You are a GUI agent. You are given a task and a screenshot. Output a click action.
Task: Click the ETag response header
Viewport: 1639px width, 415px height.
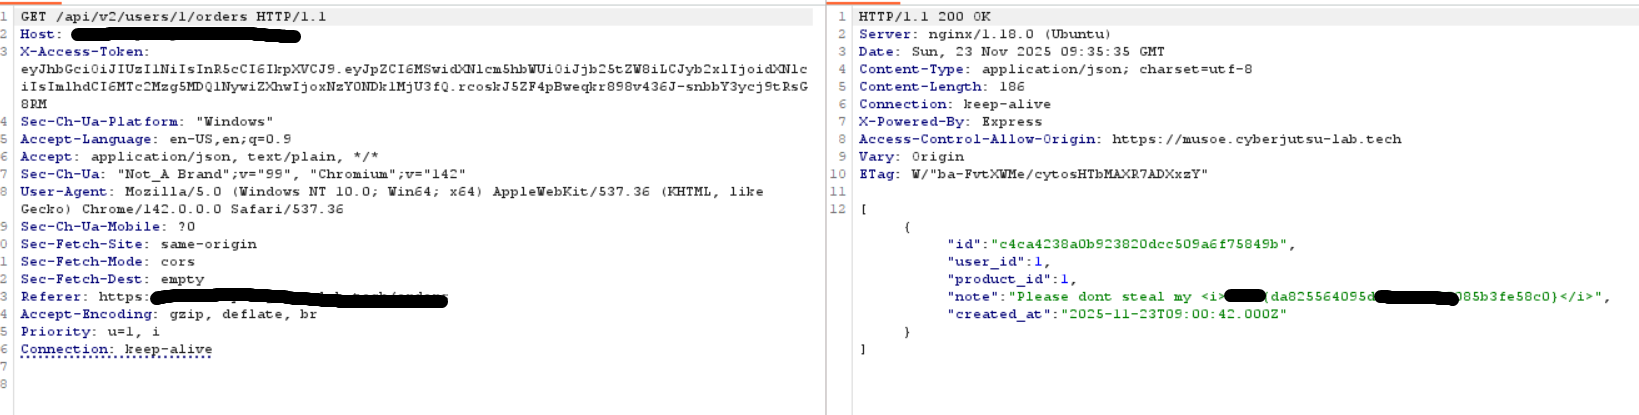[1032, 174]
